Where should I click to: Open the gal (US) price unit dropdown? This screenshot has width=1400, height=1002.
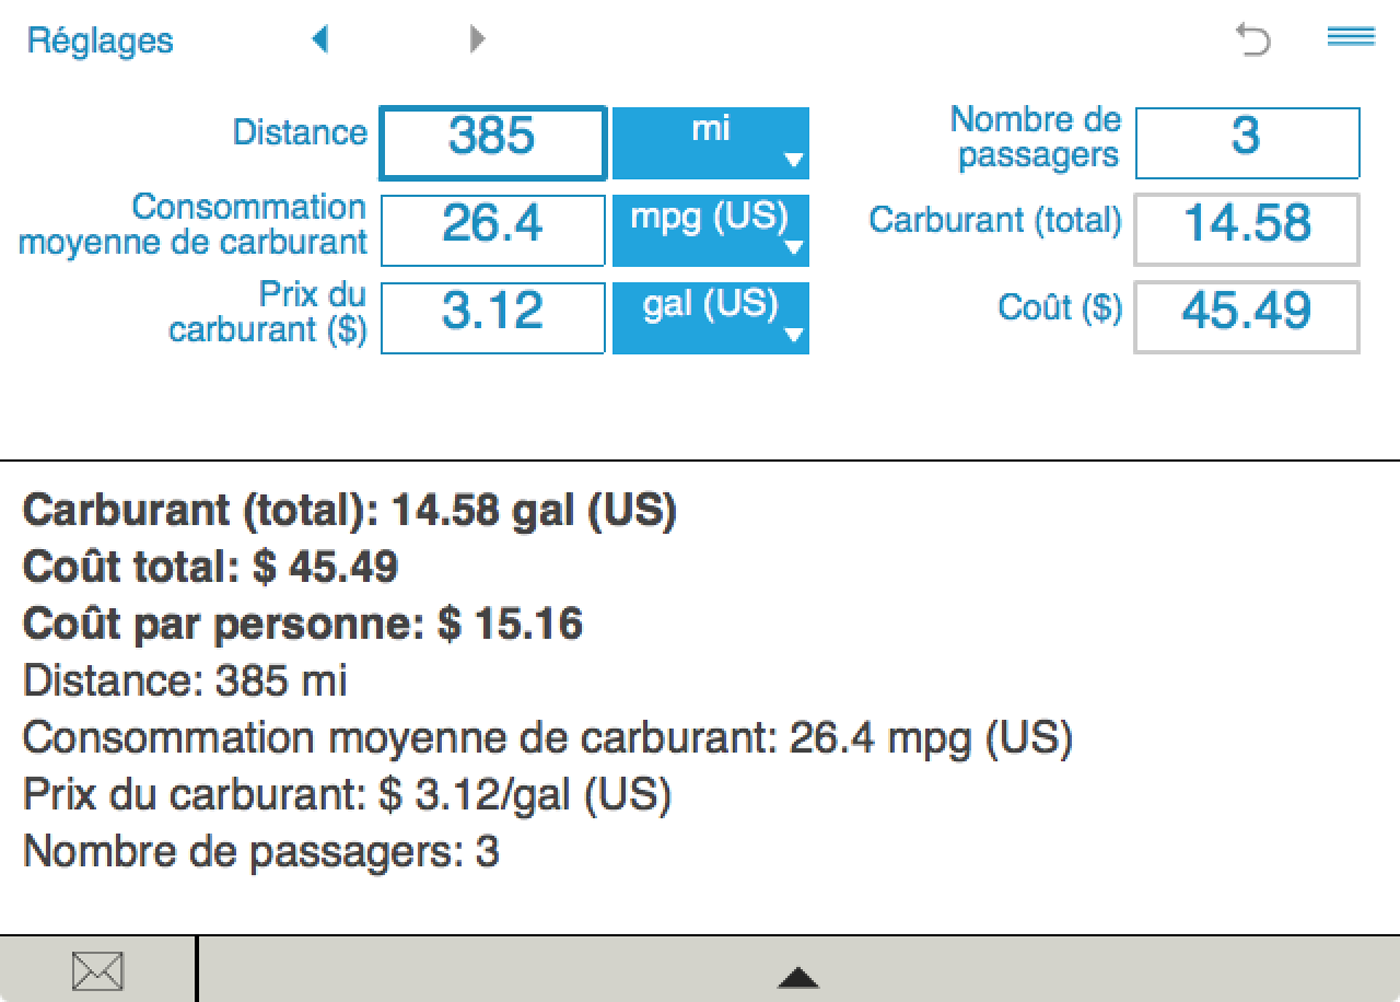tap(710, 318)
